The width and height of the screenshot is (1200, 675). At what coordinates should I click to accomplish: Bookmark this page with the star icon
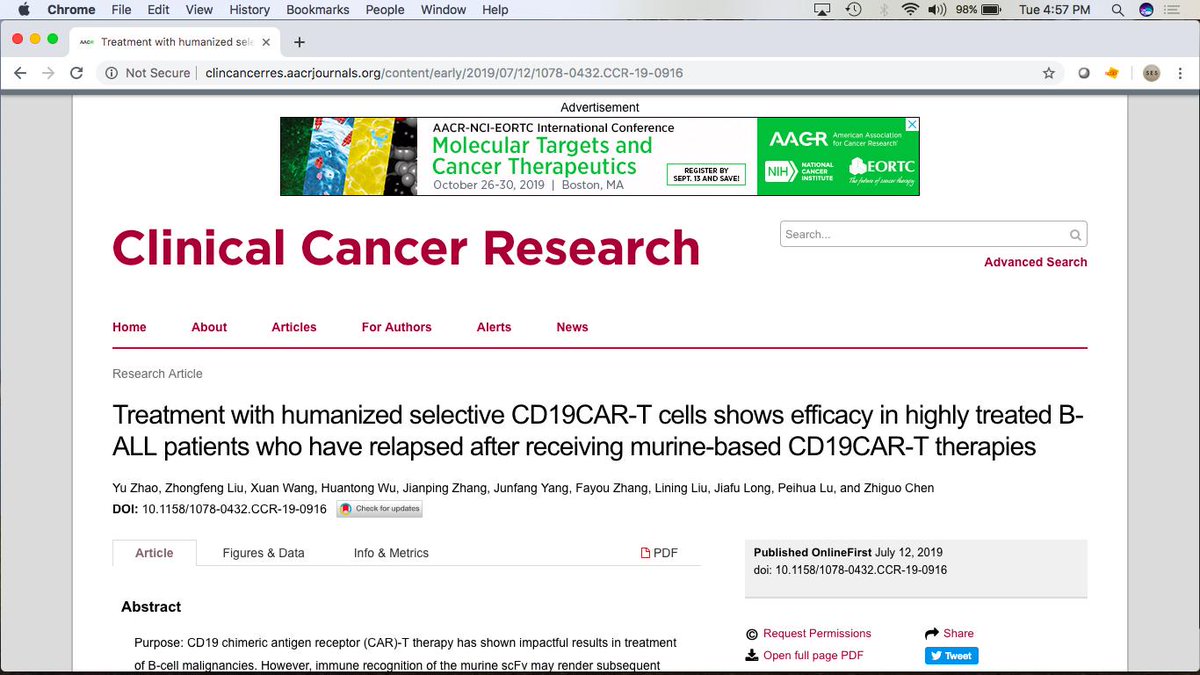click(1048, 73)
